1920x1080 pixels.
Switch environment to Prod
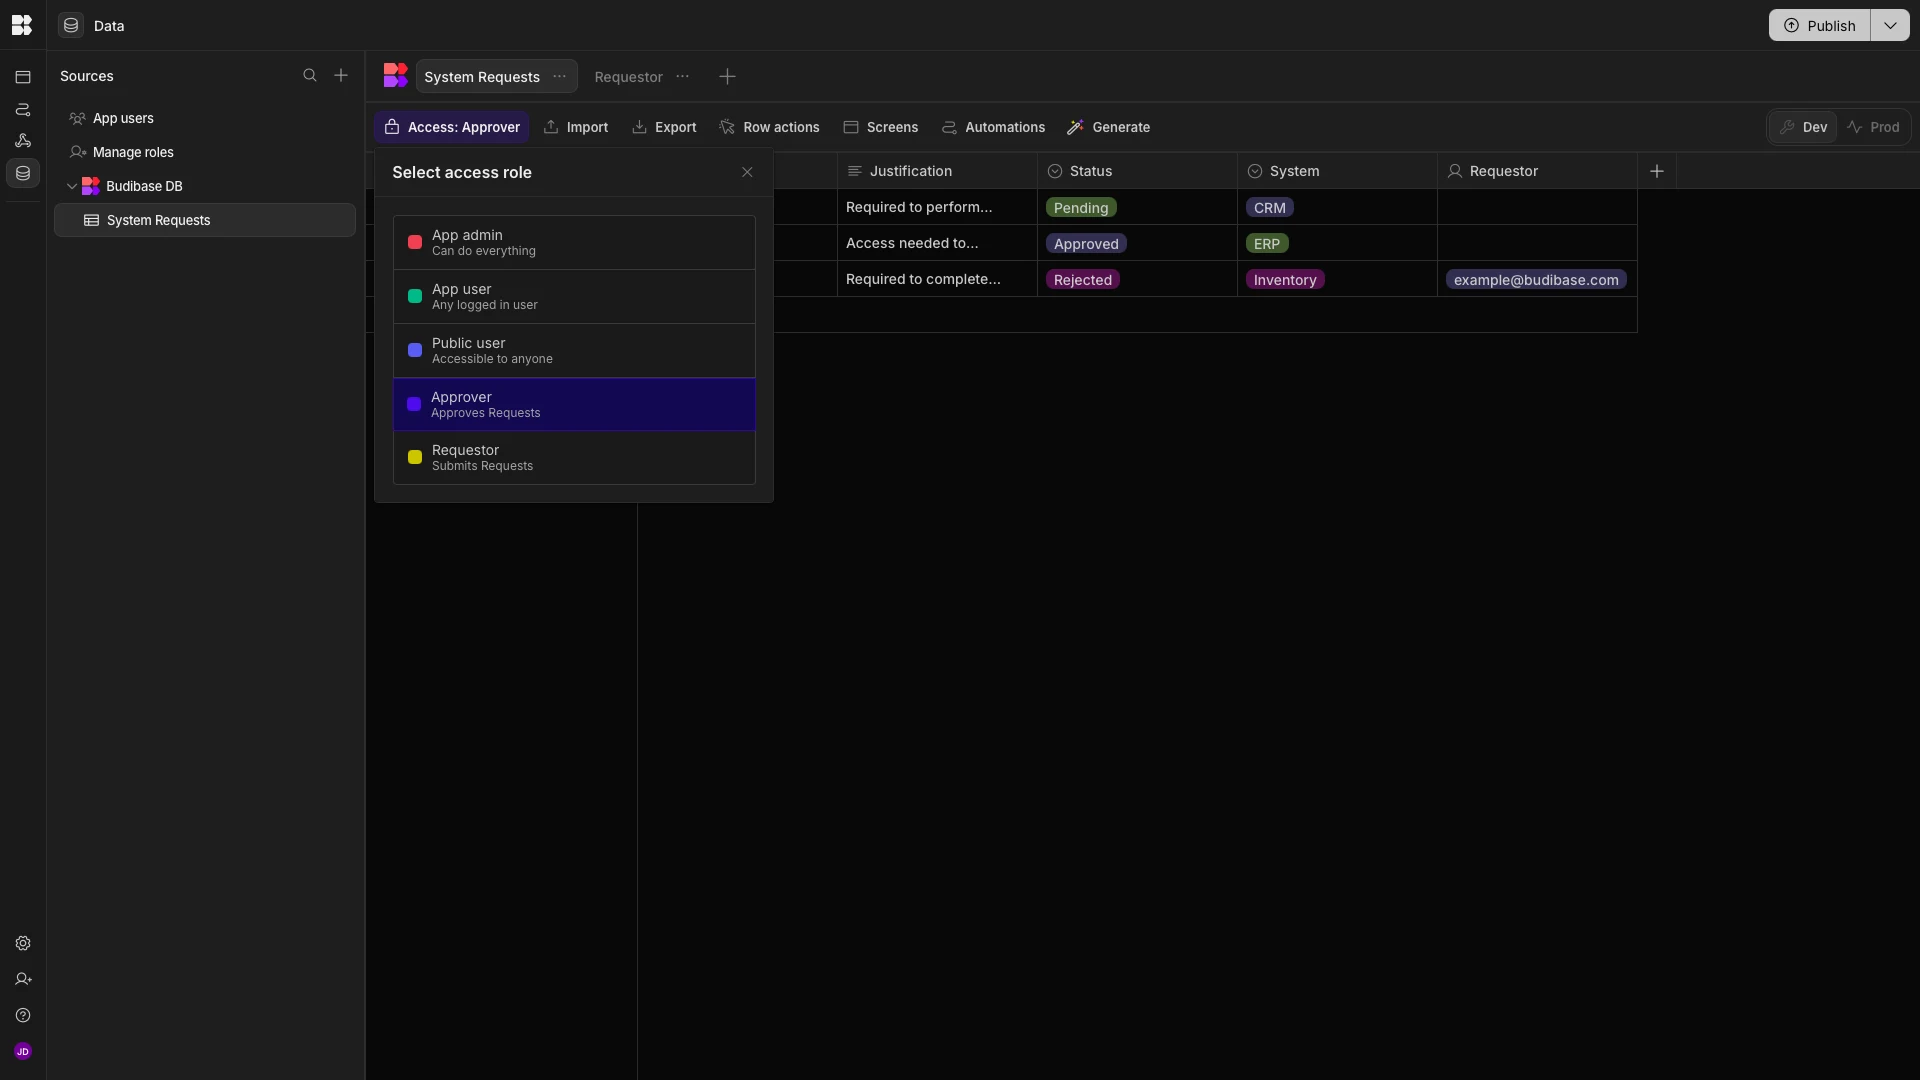click(1875, 127)
